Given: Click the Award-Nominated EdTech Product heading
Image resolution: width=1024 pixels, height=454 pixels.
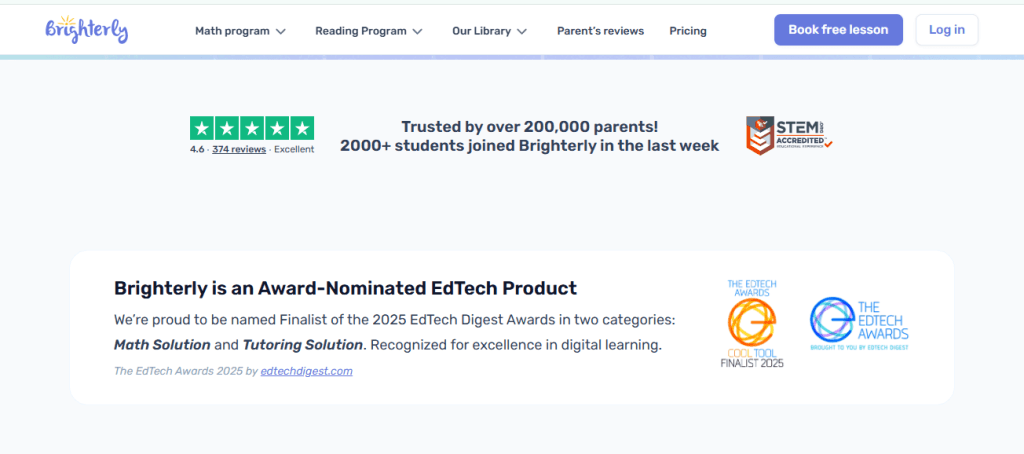Looking at the screenshot, I should click(345, 289).
